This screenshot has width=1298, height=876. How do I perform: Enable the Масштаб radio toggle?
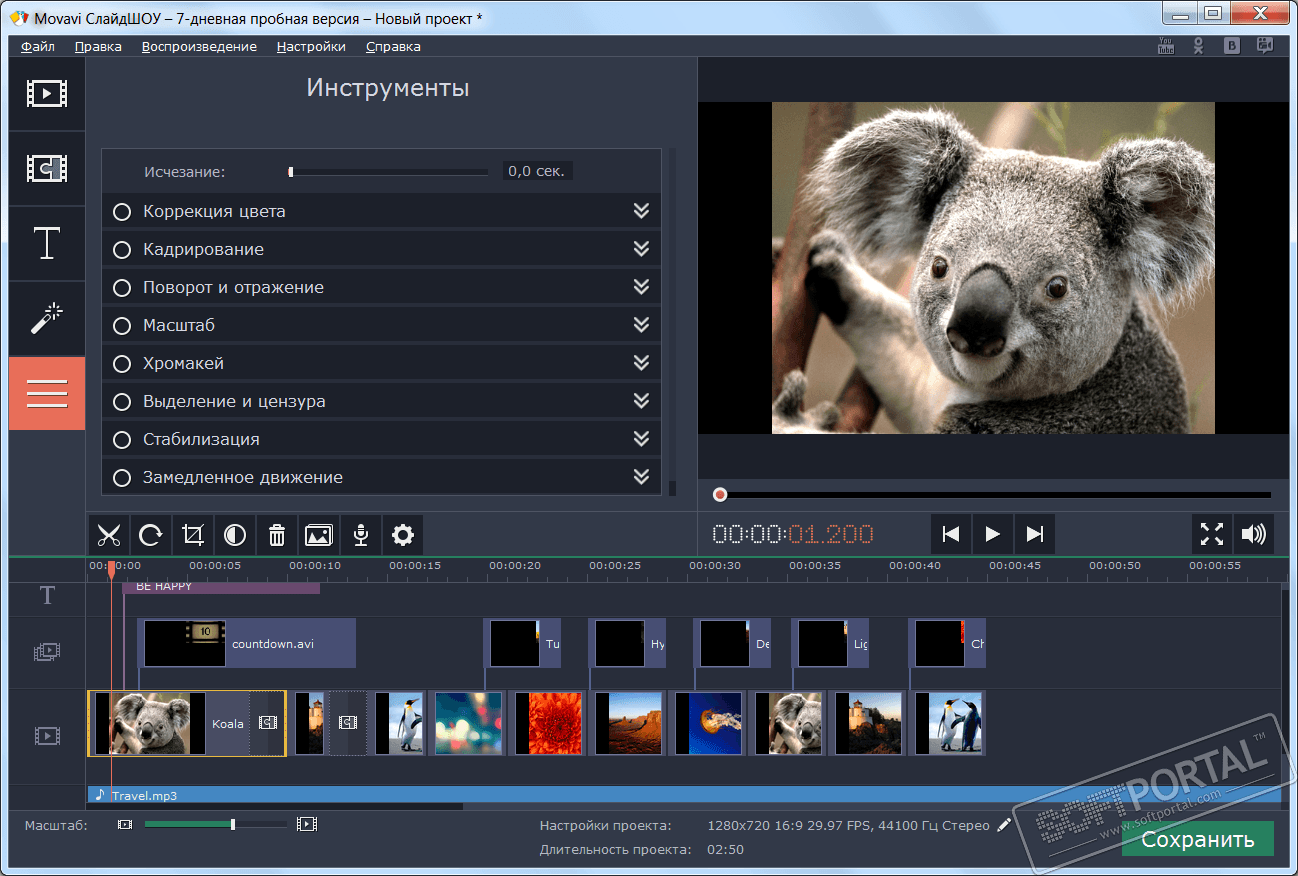click(x=122, y=326)
